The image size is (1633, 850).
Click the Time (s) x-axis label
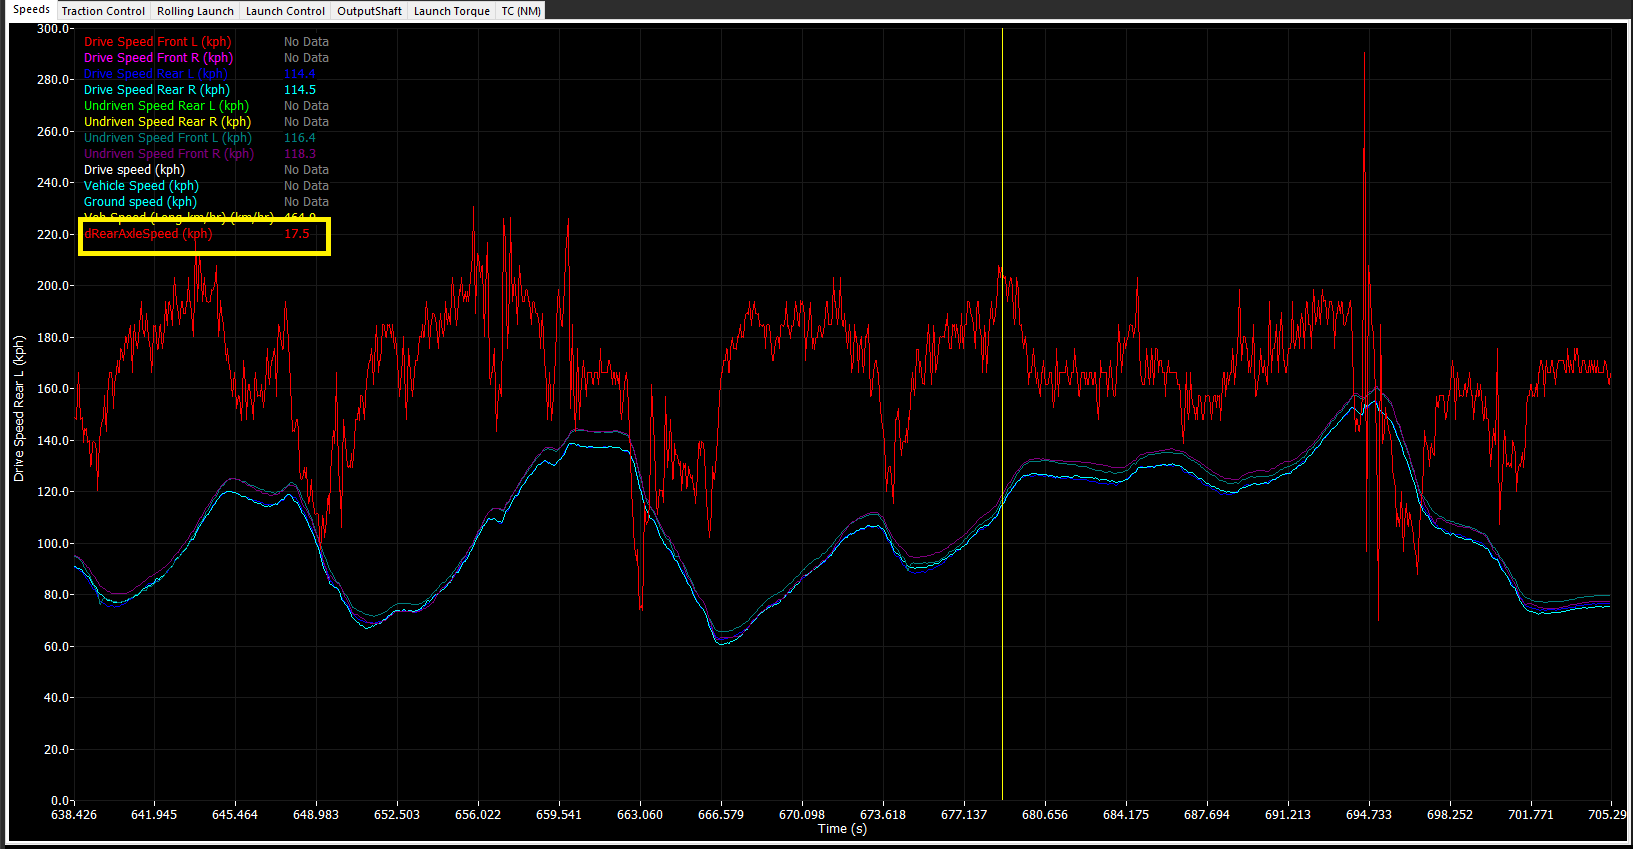click(842, 829)
